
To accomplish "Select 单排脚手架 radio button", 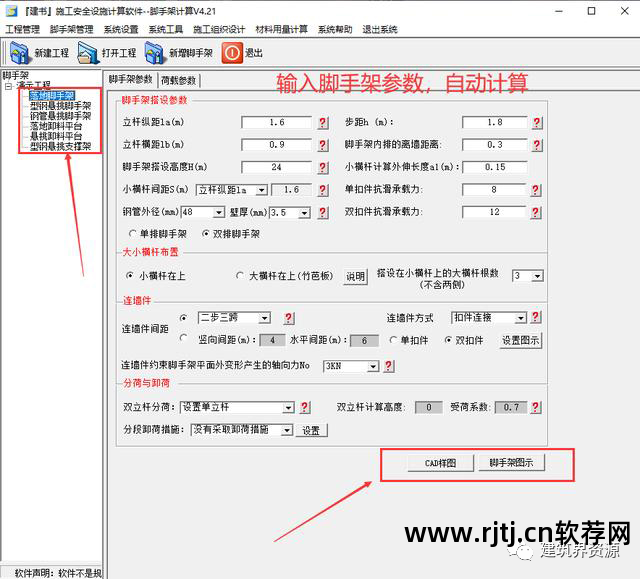I will pos(132,234).
